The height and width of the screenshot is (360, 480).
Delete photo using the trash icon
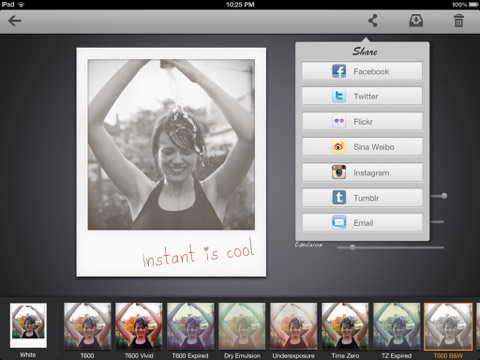click(x=459, y=21)
